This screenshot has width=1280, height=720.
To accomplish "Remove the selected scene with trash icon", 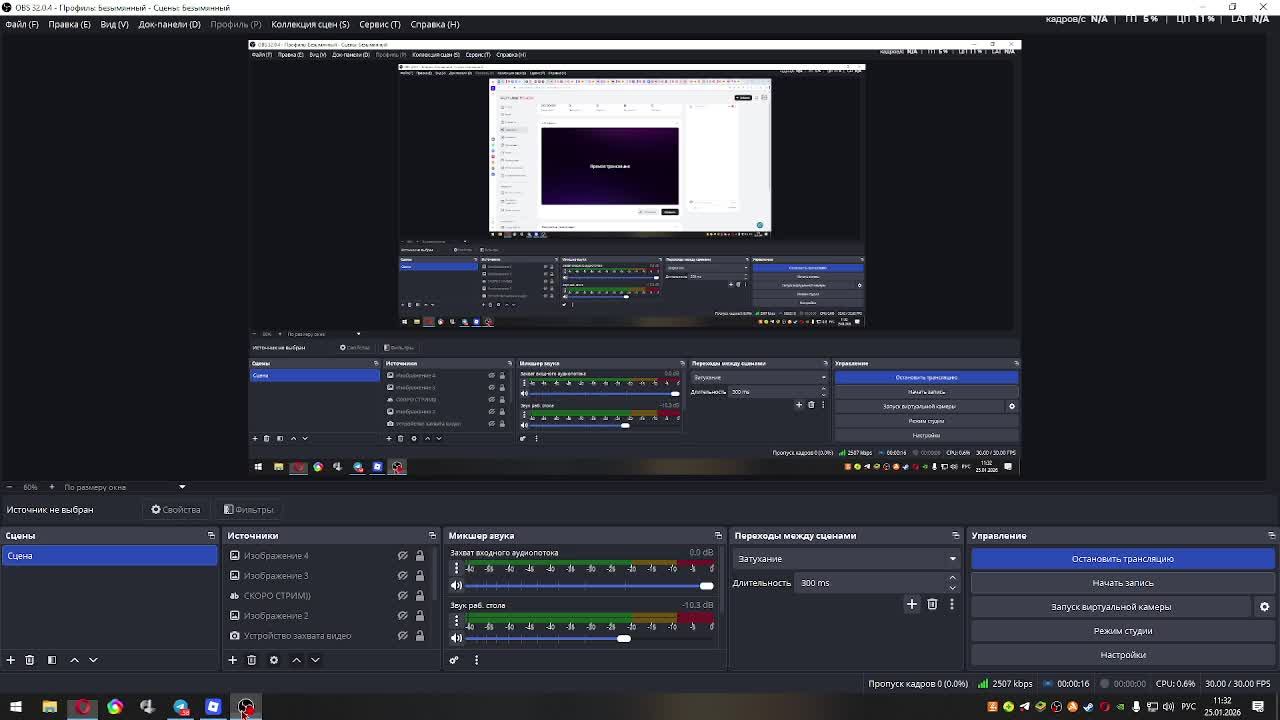I will pos(30,660).
